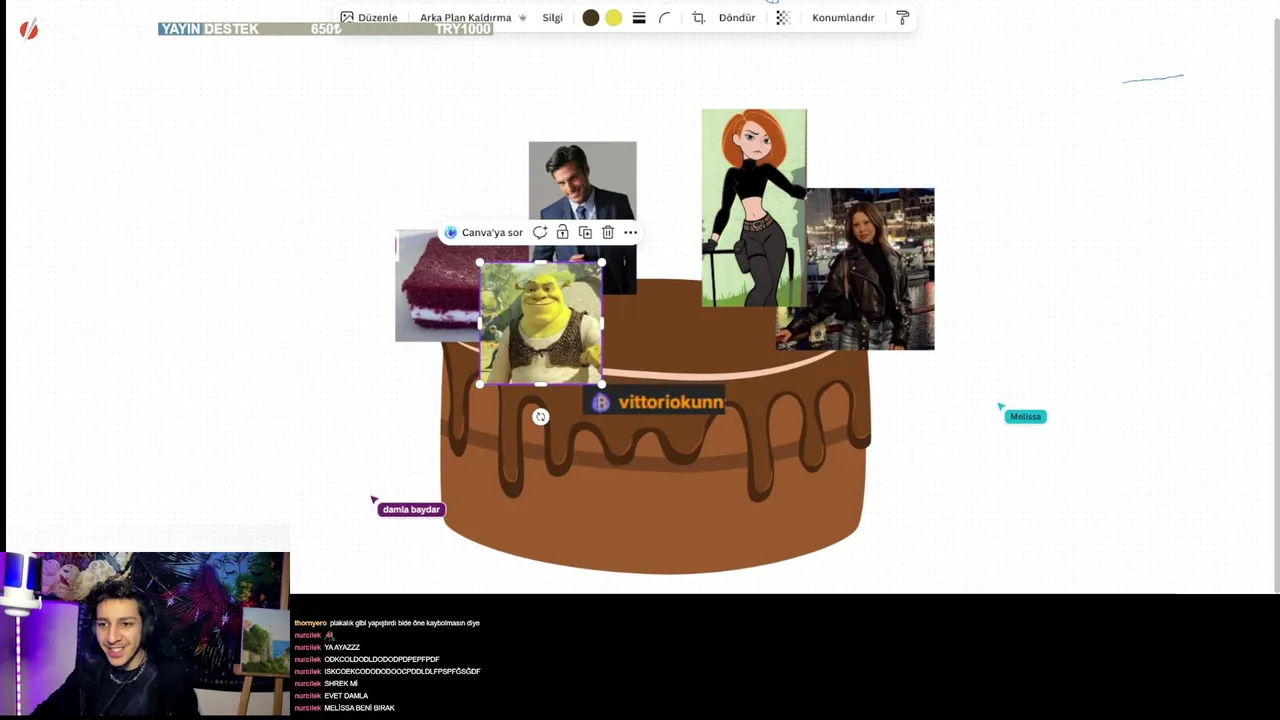Duplicate the selected element
The height and width of the screenshot is (720, 1280).
[x=585, y=232]
